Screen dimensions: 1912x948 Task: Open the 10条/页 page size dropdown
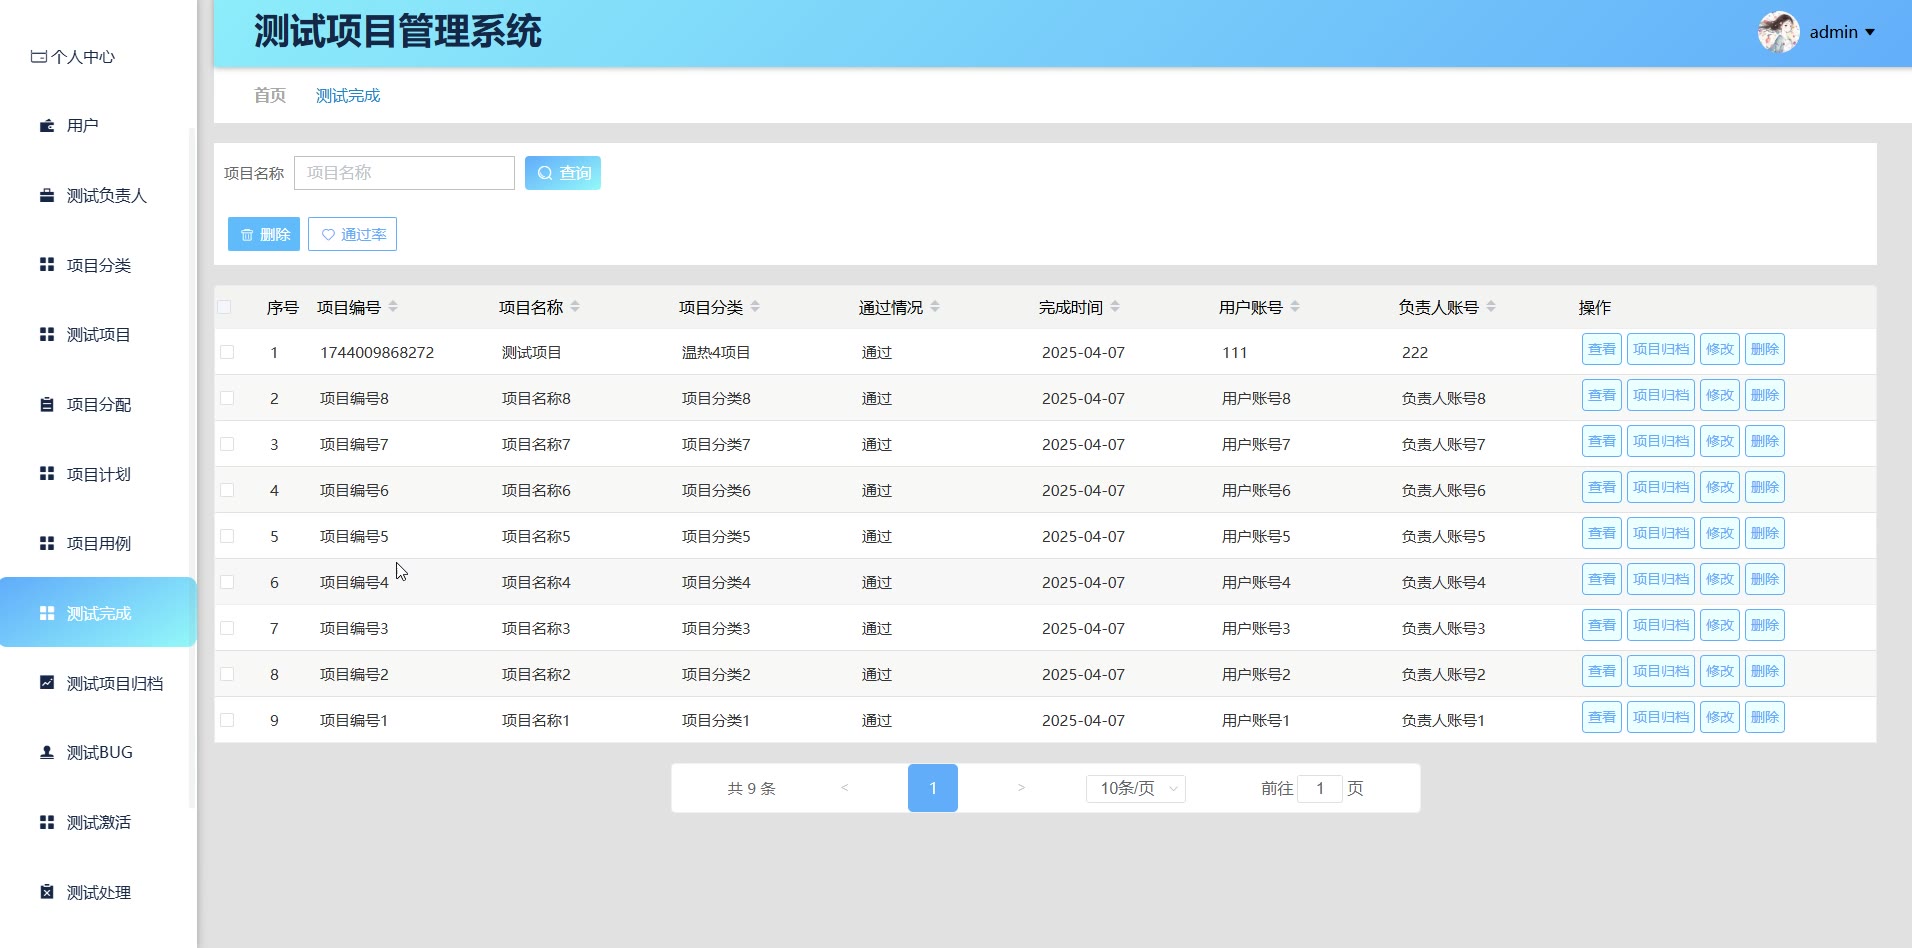1135,788
